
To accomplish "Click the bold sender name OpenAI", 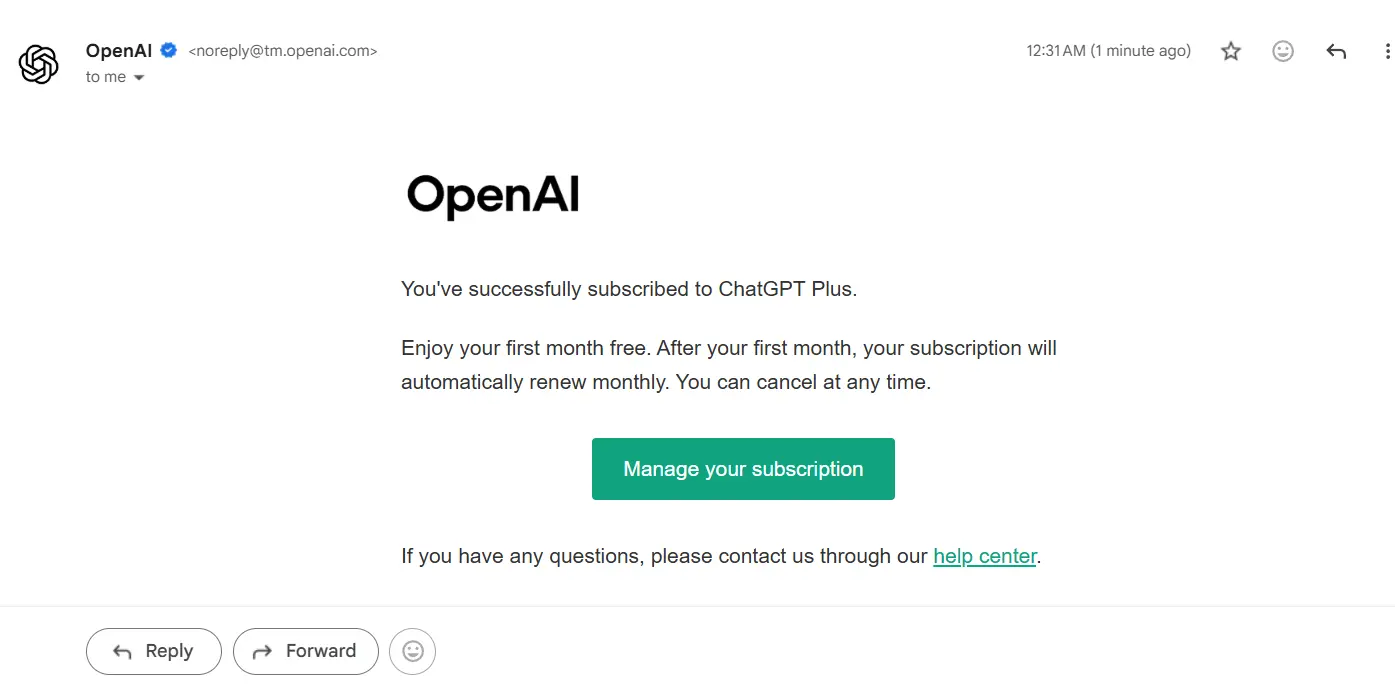I will (119, 50).
